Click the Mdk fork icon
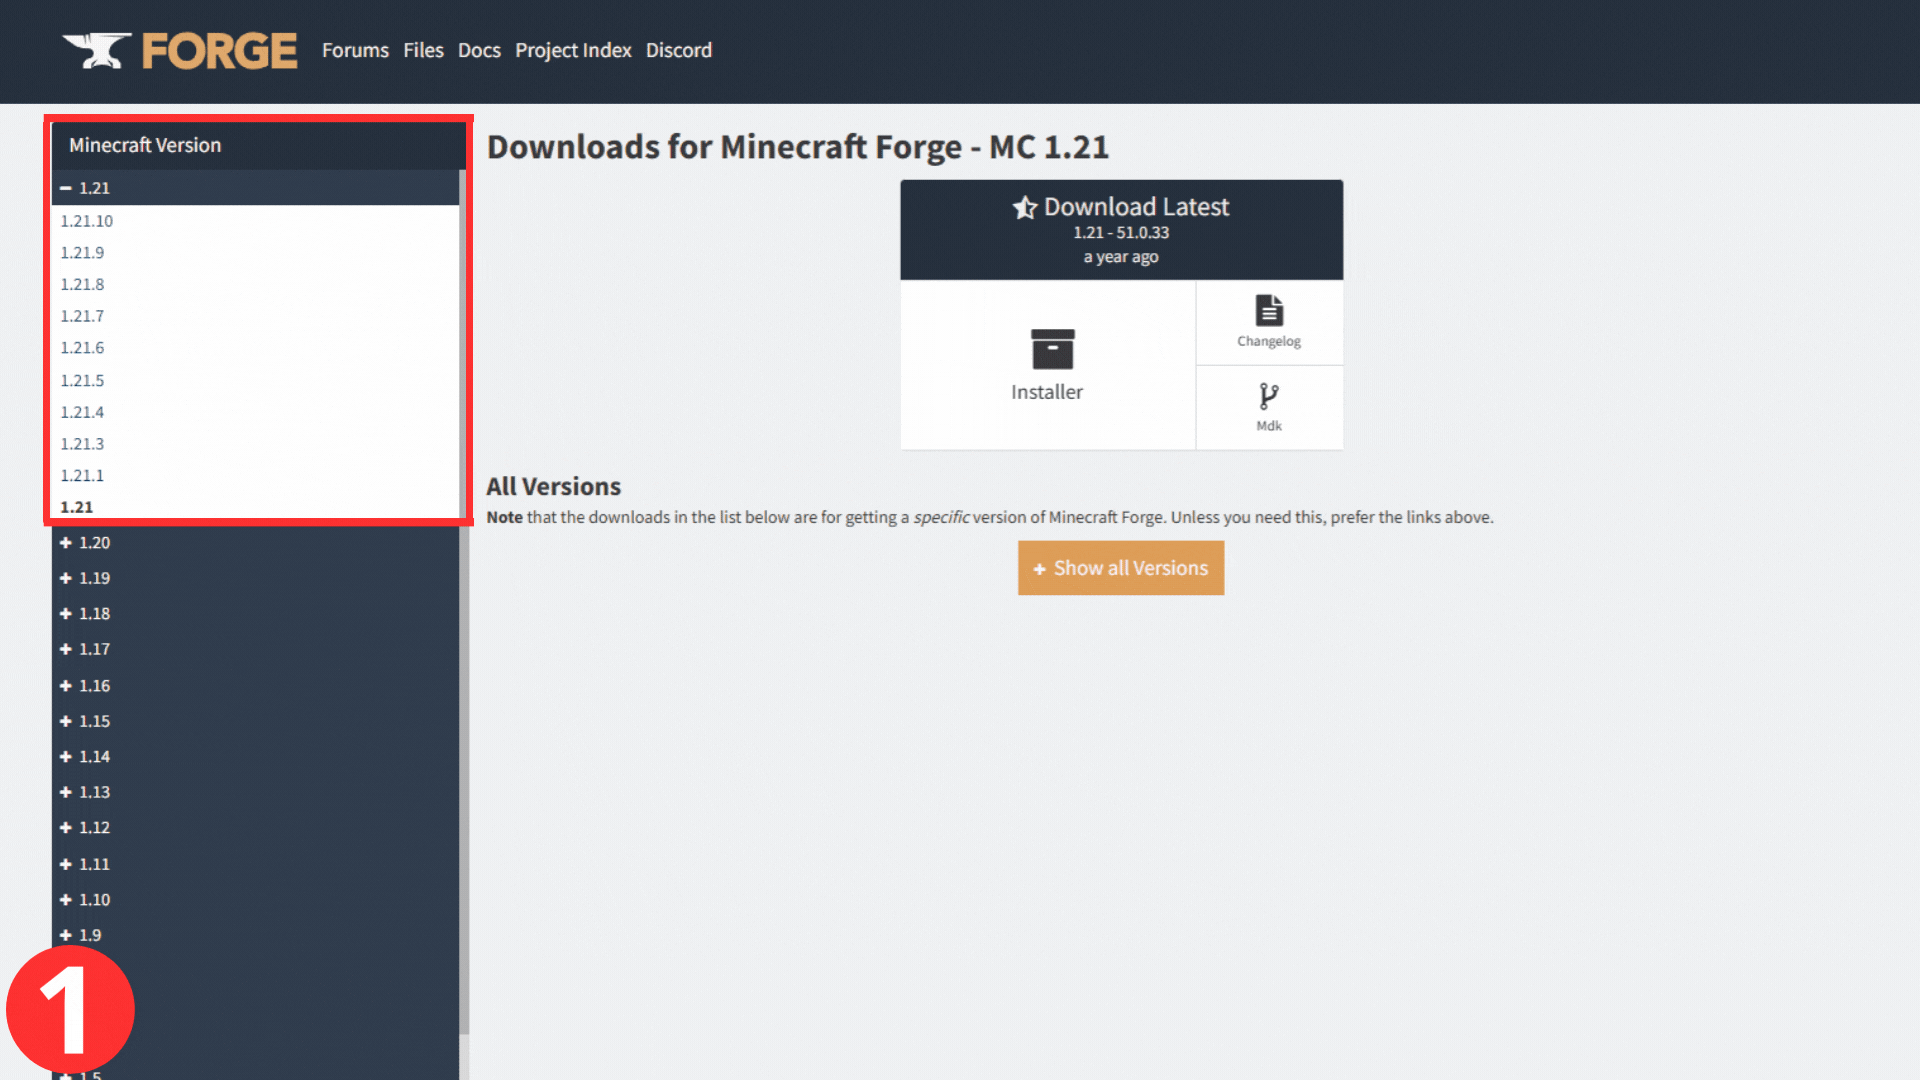 (1268, 396)
